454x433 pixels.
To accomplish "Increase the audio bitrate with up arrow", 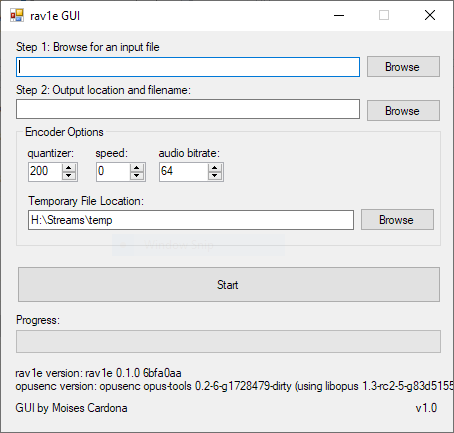I will click(215, 168).
